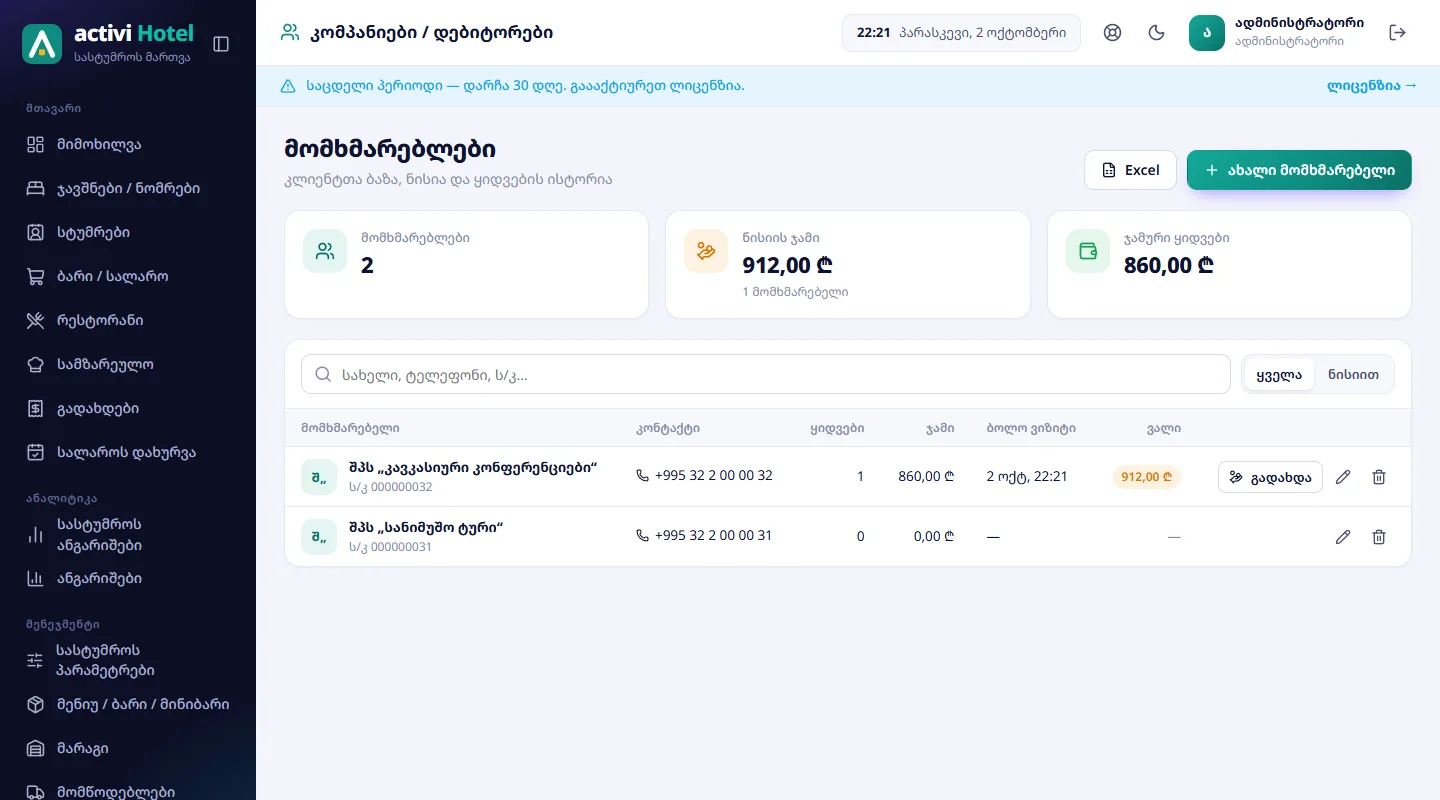Open the help lifebuoy icon in header
This screenshot has height=800, width=1440.
pyautogui.click(x=1112, y=32)
